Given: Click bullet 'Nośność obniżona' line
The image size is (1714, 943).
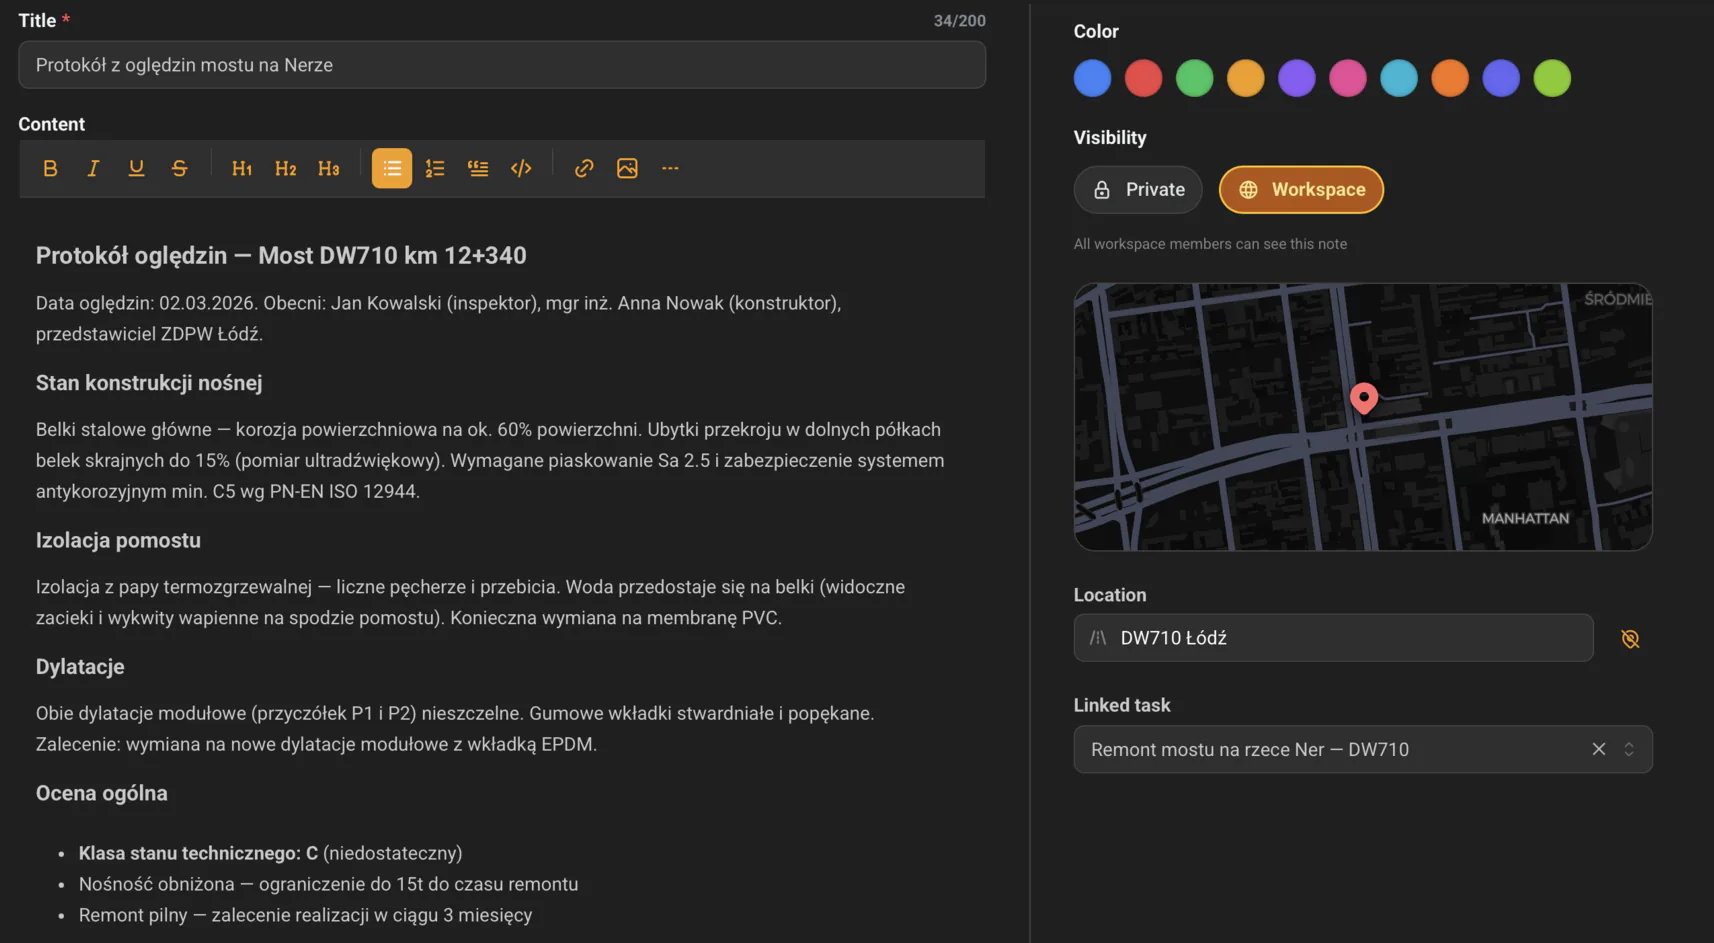Looking at the screenshot, I should coord(328,884).
